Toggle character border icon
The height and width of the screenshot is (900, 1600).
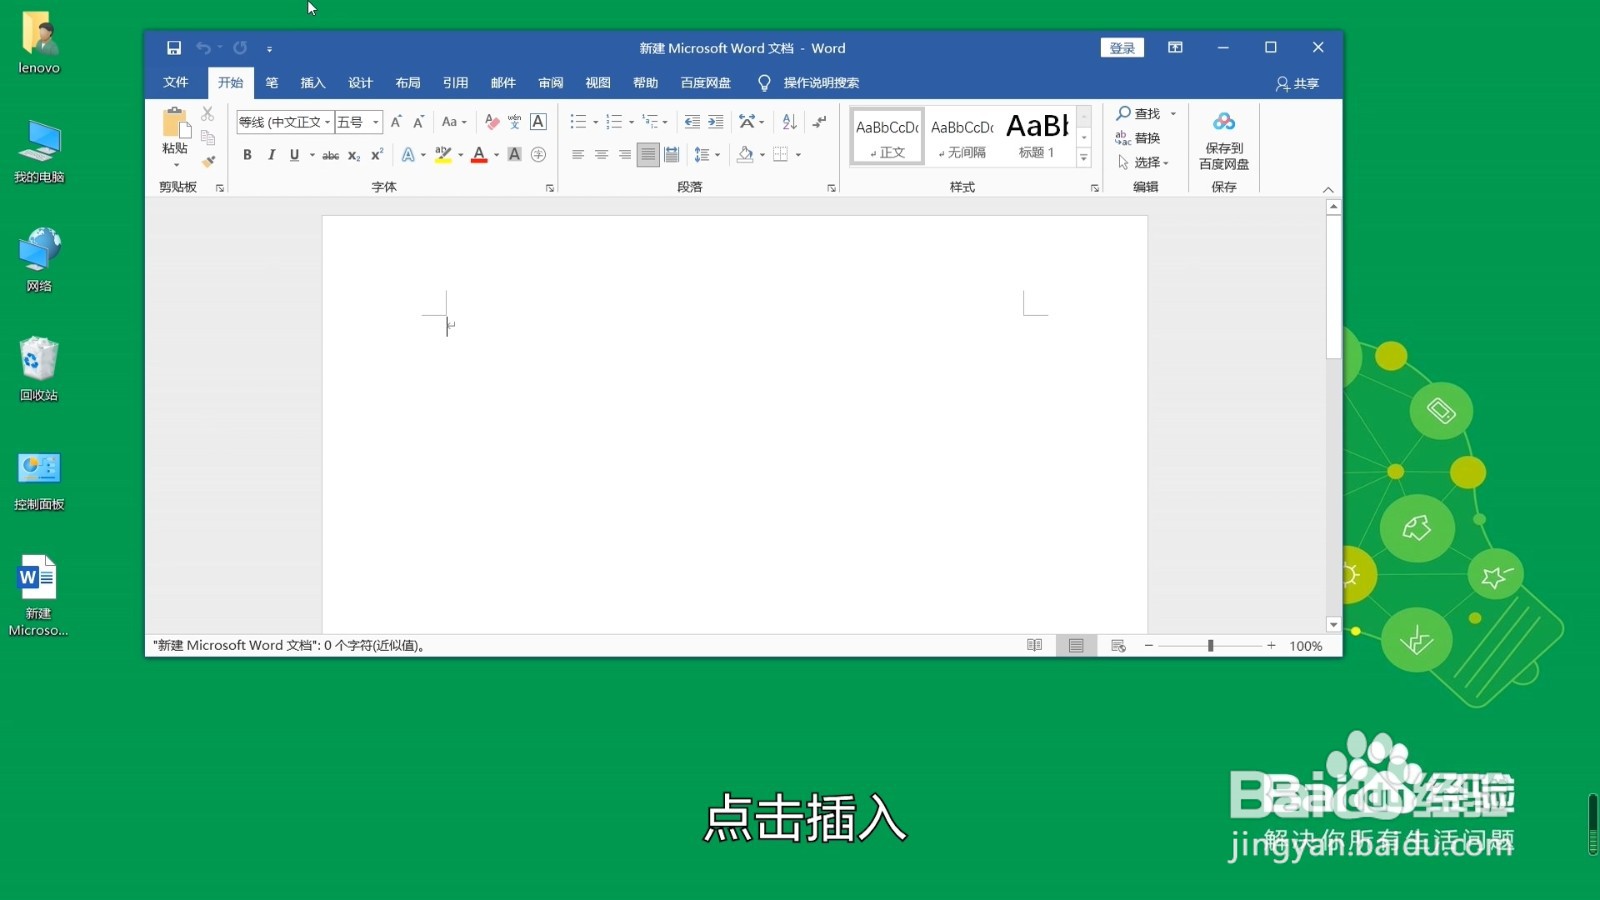[x=538, y=122]
